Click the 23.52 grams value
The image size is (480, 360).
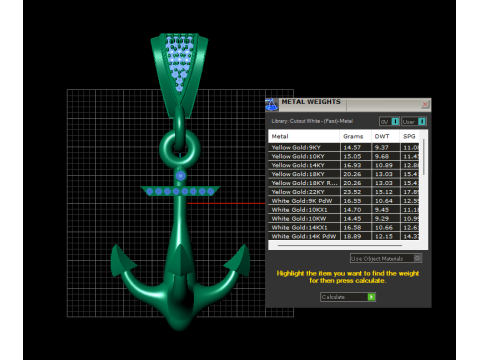(352, 192)
